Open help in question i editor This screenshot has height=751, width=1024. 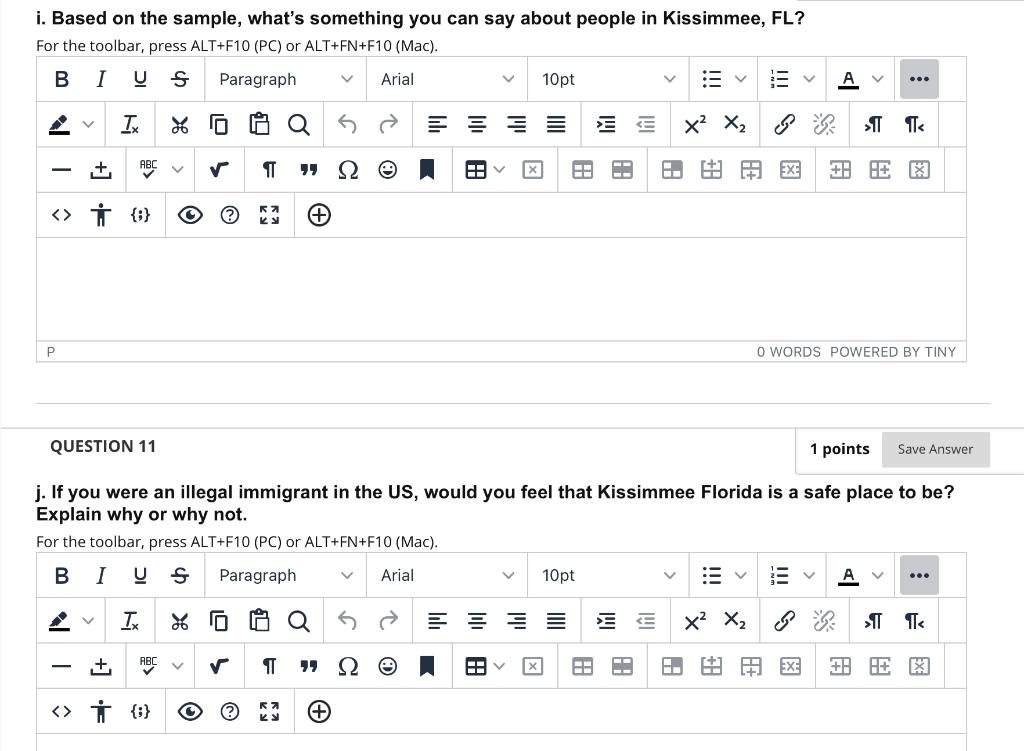[x=230, y=215]
